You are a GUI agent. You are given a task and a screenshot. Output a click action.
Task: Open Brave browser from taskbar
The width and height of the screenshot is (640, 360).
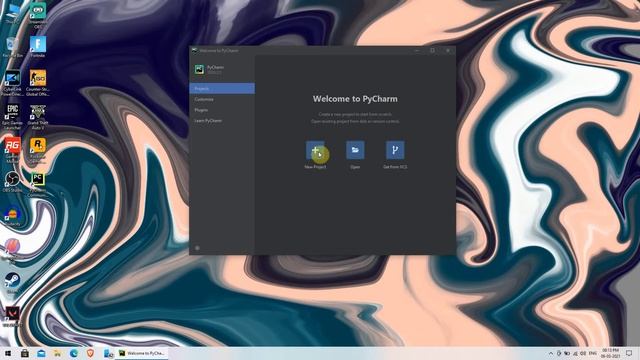[90, 353]
